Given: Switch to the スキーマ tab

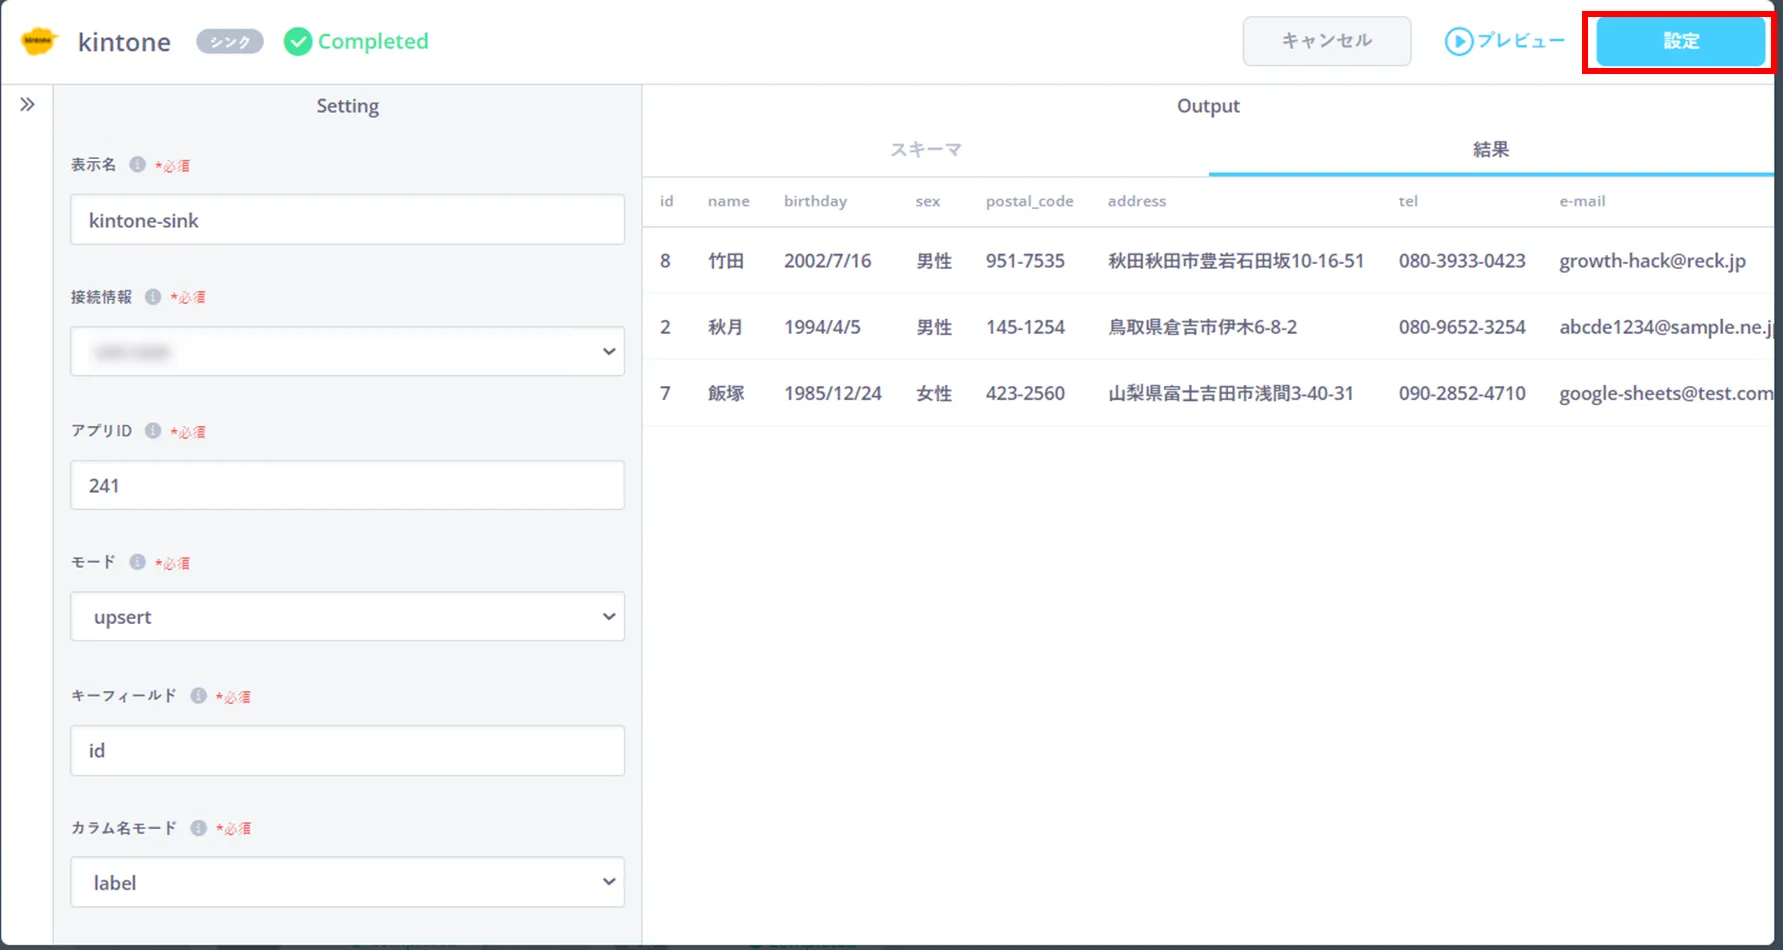Looking at the screenshot, I should pos(925,150).
